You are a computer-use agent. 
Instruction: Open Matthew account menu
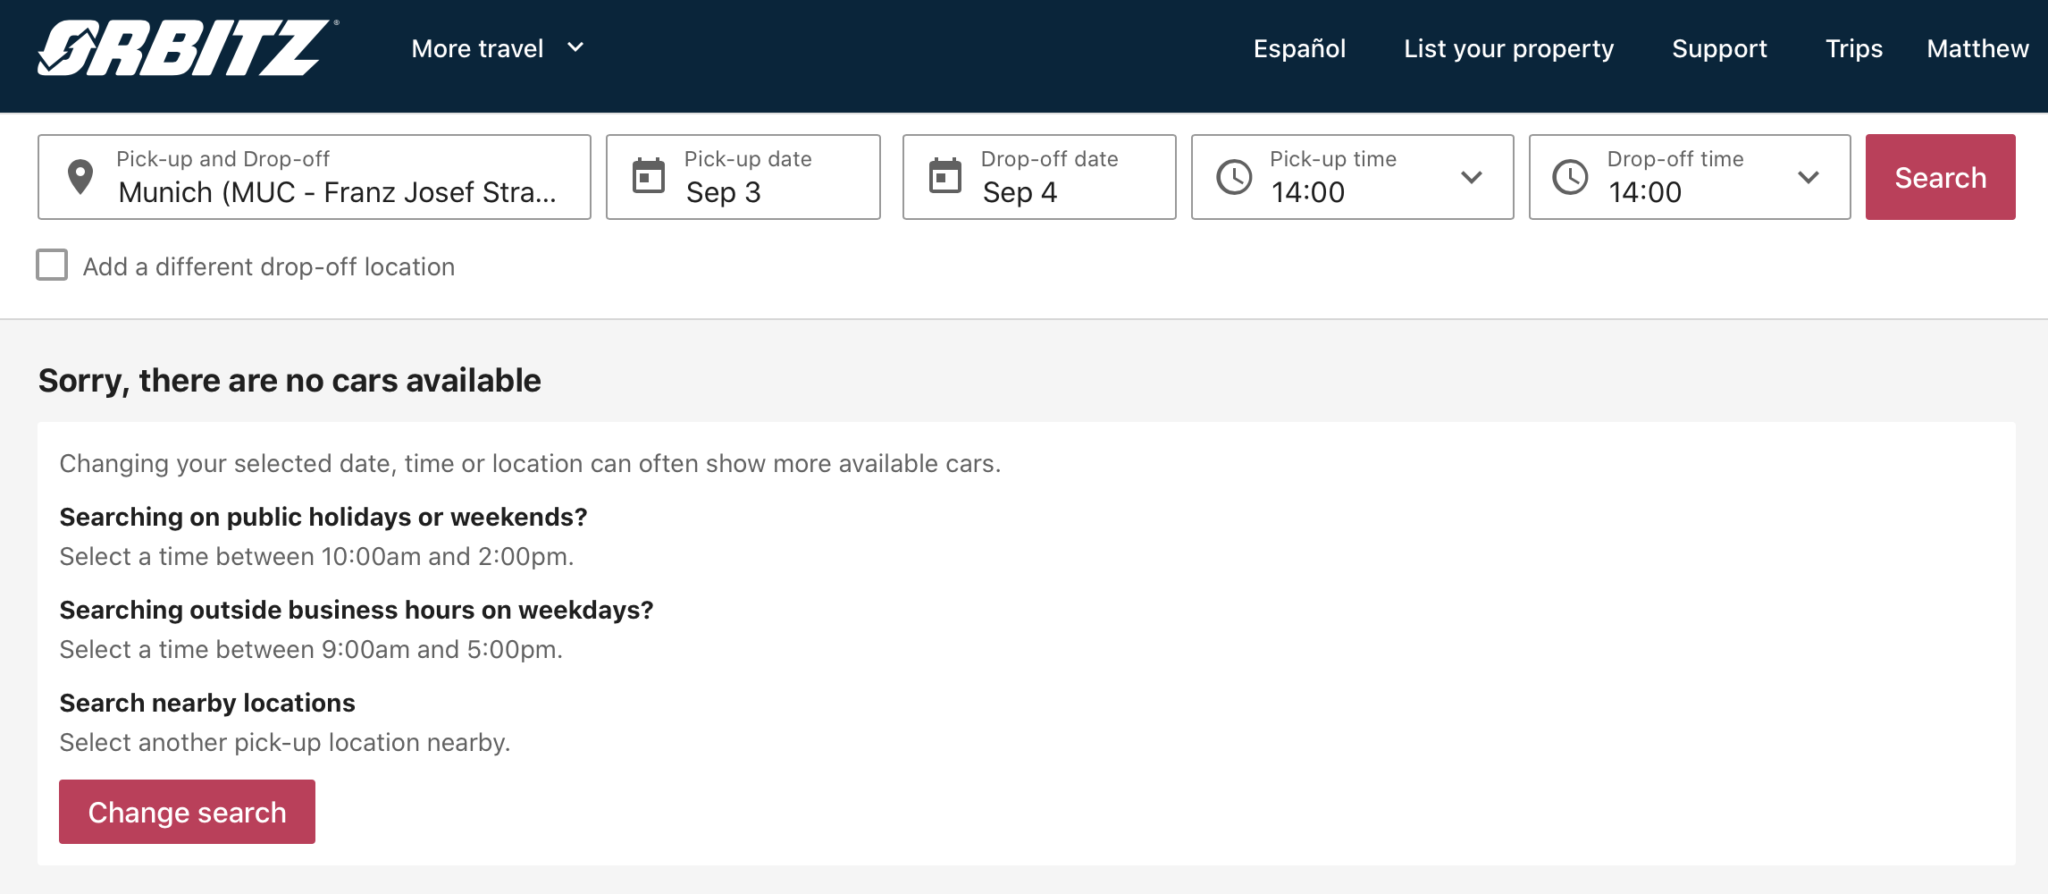coord(1977,48)
